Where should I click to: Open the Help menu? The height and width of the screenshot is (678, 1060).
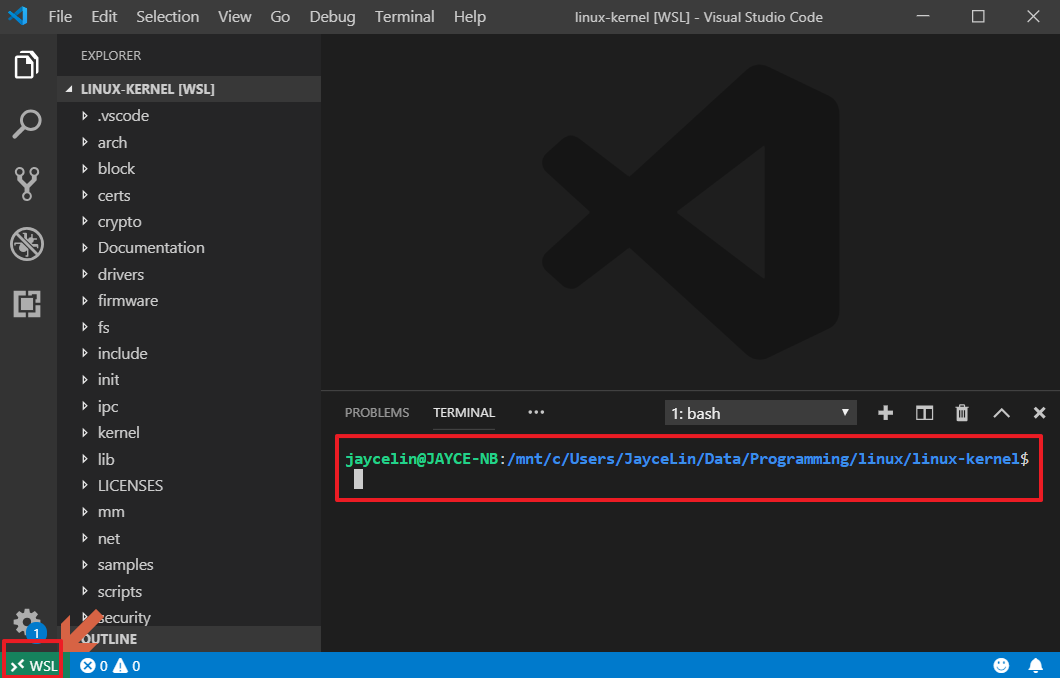470,16
